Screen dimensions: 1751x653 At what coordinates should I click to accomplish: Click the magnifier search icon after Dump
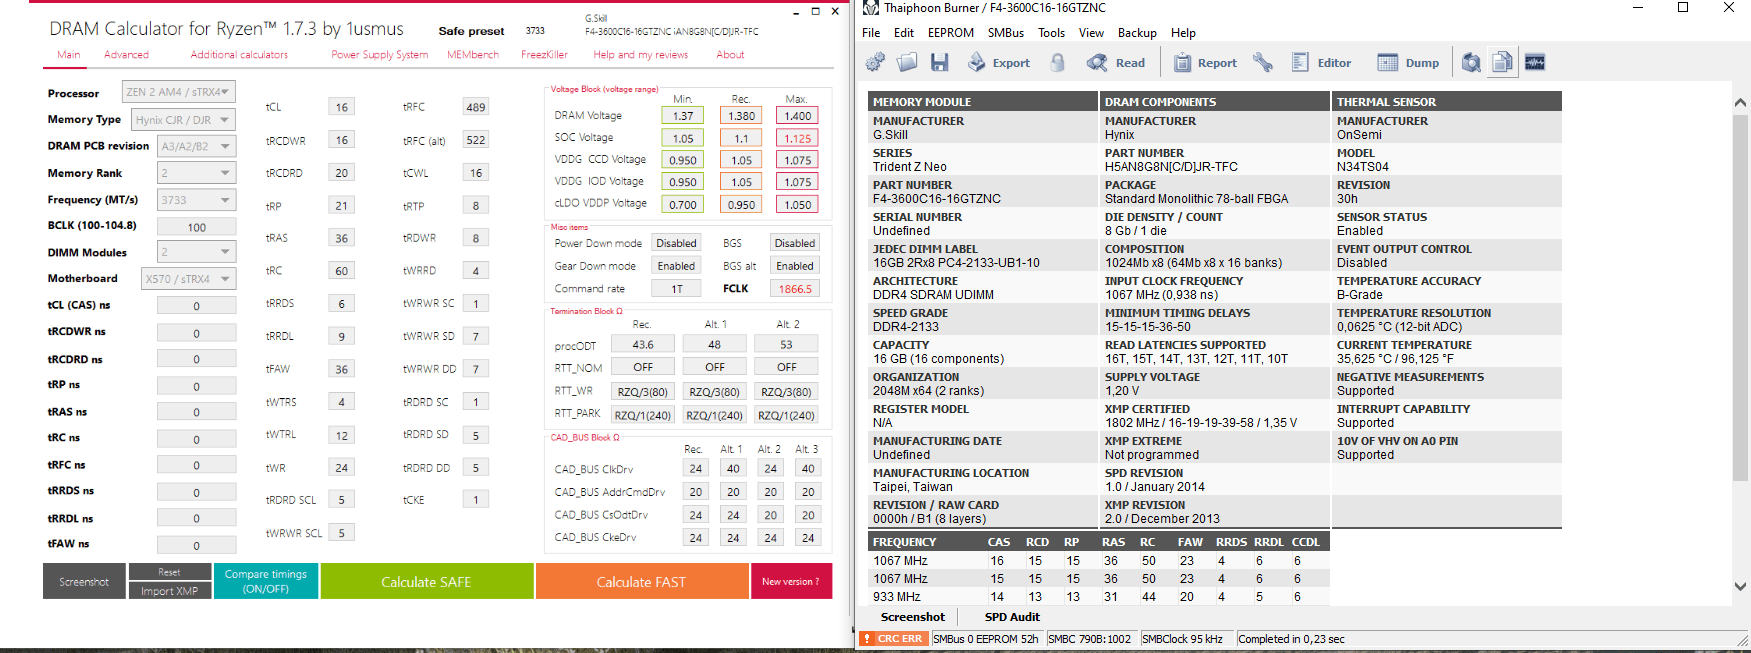(x=1471, y=63)
